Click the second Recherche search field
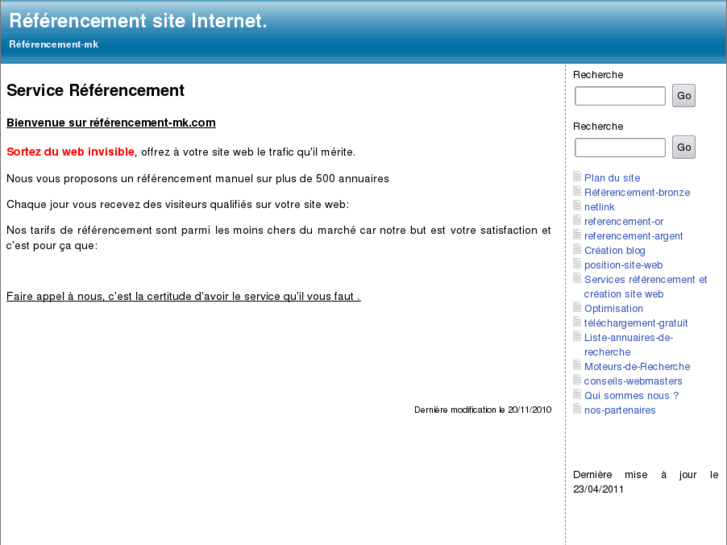Viewport: 727px width, 545px height. (620, 147)
